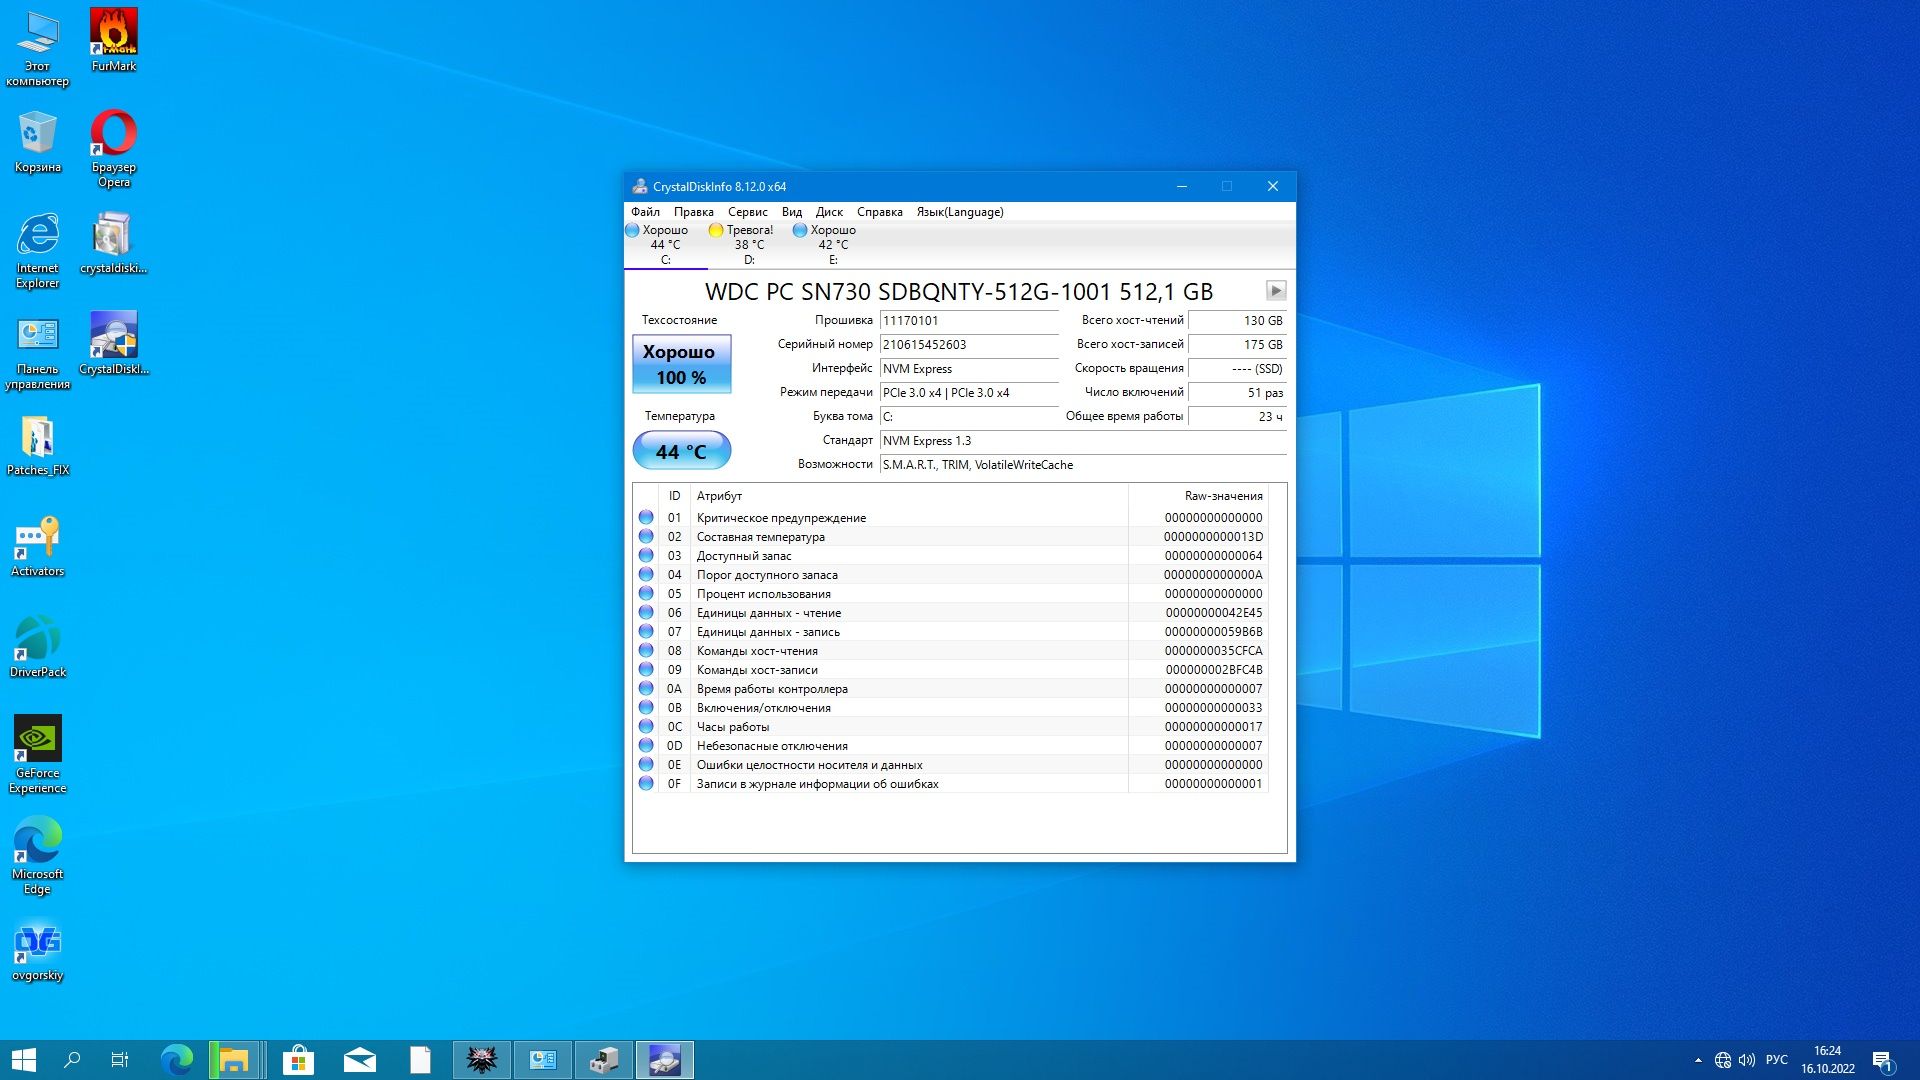Select the Activators desktop icon
Screen dimensions: 1920x1080
point(37,545)
